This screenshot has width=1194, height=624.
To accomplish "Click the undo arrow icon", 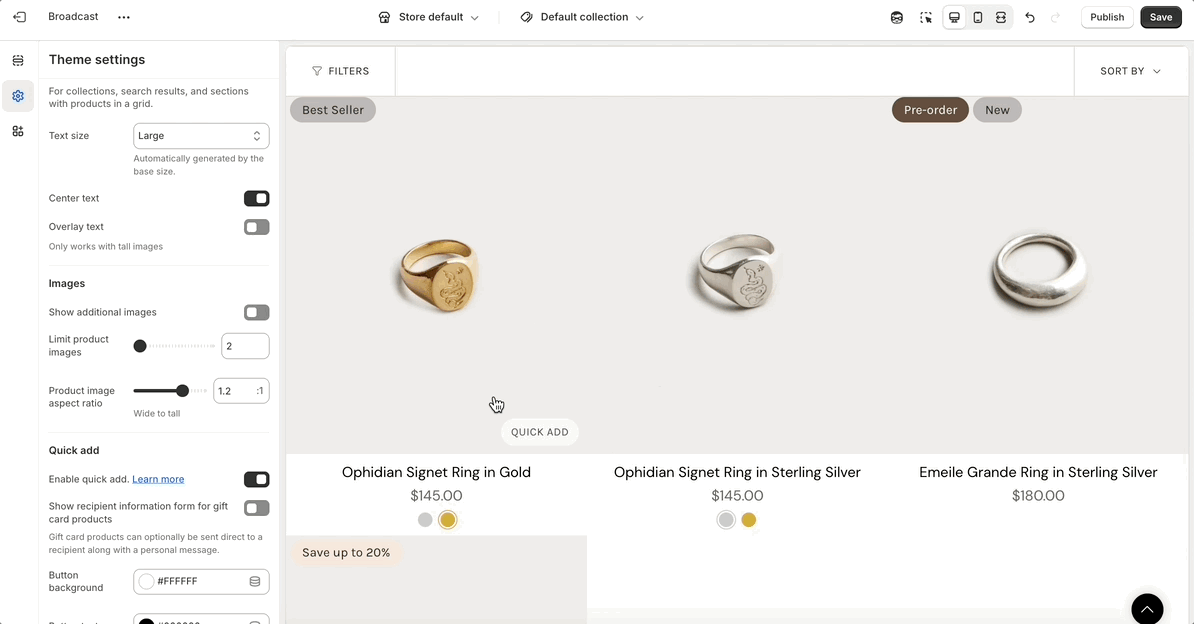I will click(1030, 17).
